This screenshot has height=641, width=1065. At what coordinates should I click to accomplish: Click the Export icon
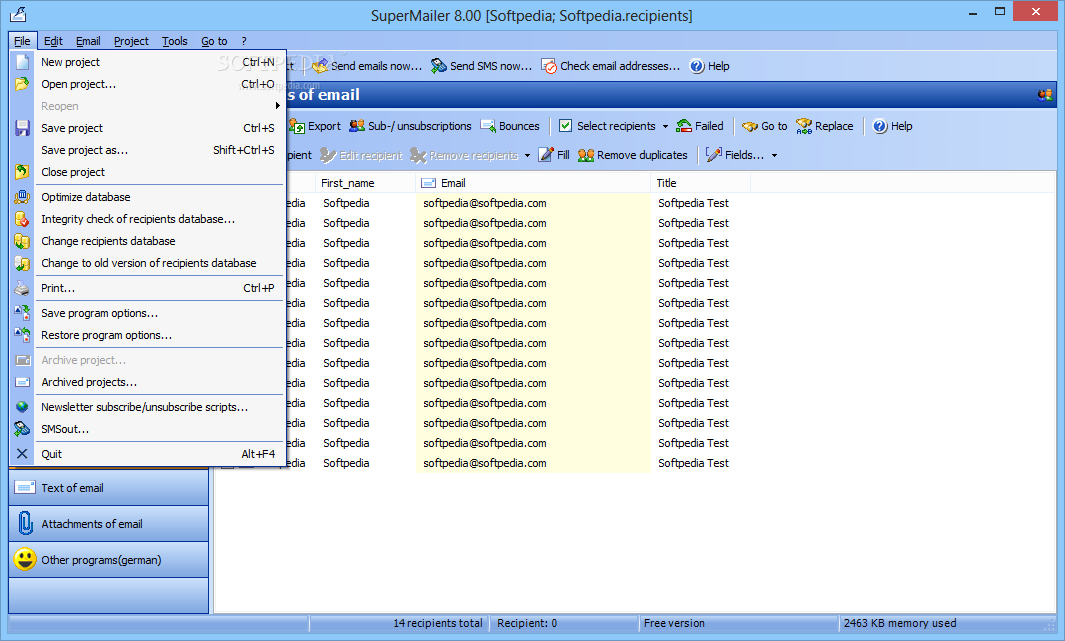point(297,126)
